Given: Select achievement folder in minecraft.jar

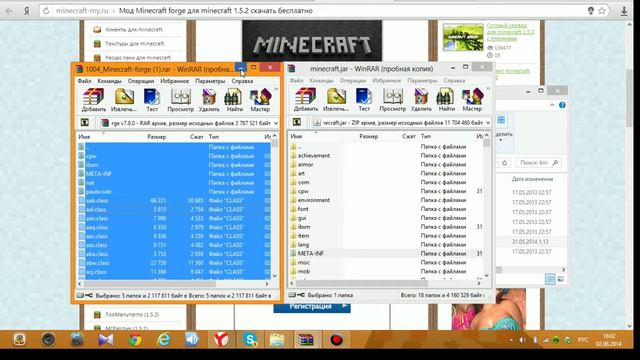Looking at the screenshot, I should [313, 156].
